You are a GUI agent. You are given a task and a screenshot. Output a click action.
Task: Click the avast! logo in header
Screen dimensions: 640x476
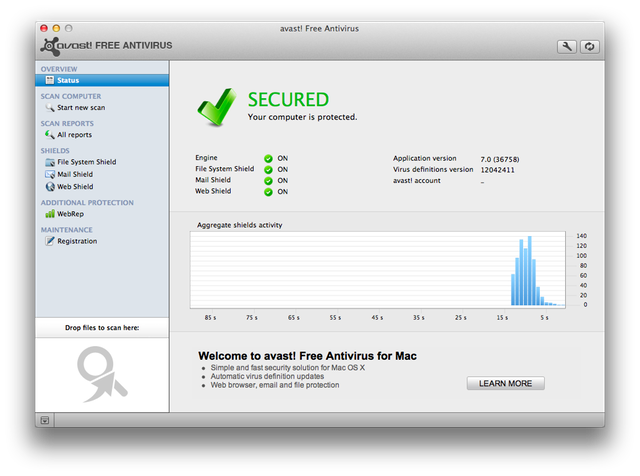(x=106, y=46)
